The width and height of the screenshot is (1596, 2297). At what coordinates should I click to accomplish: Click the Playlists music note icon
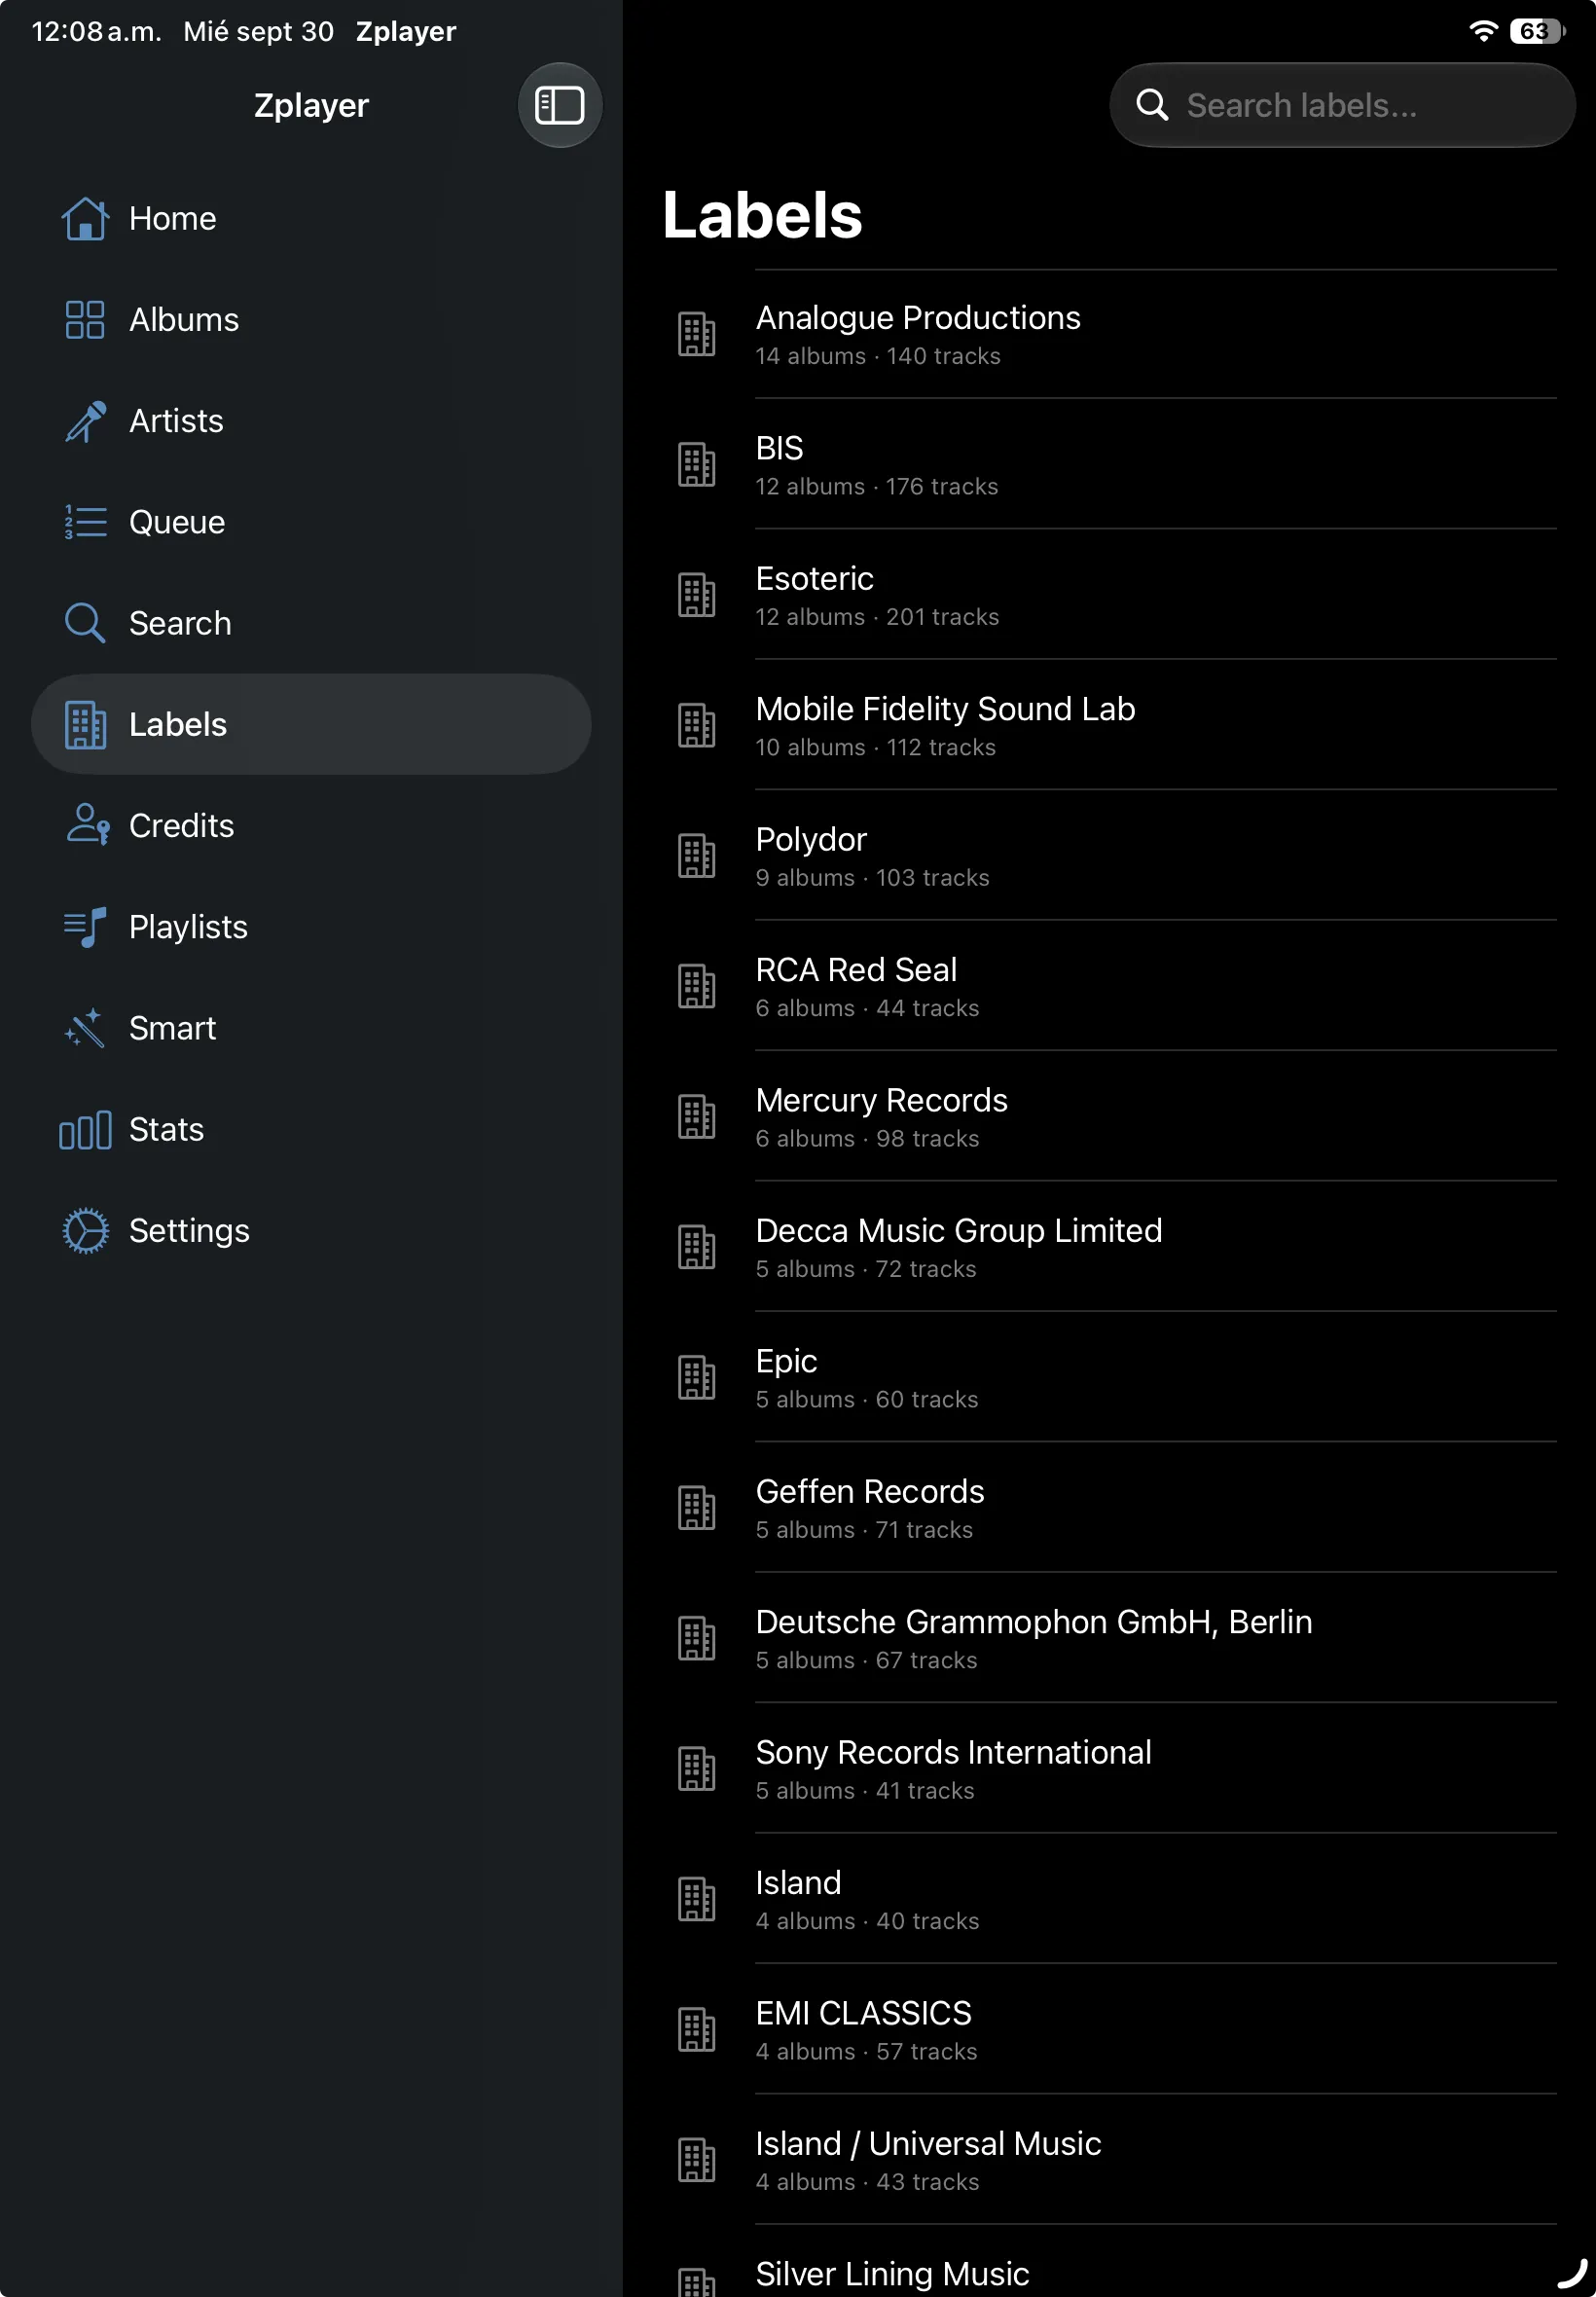(85, 927)
